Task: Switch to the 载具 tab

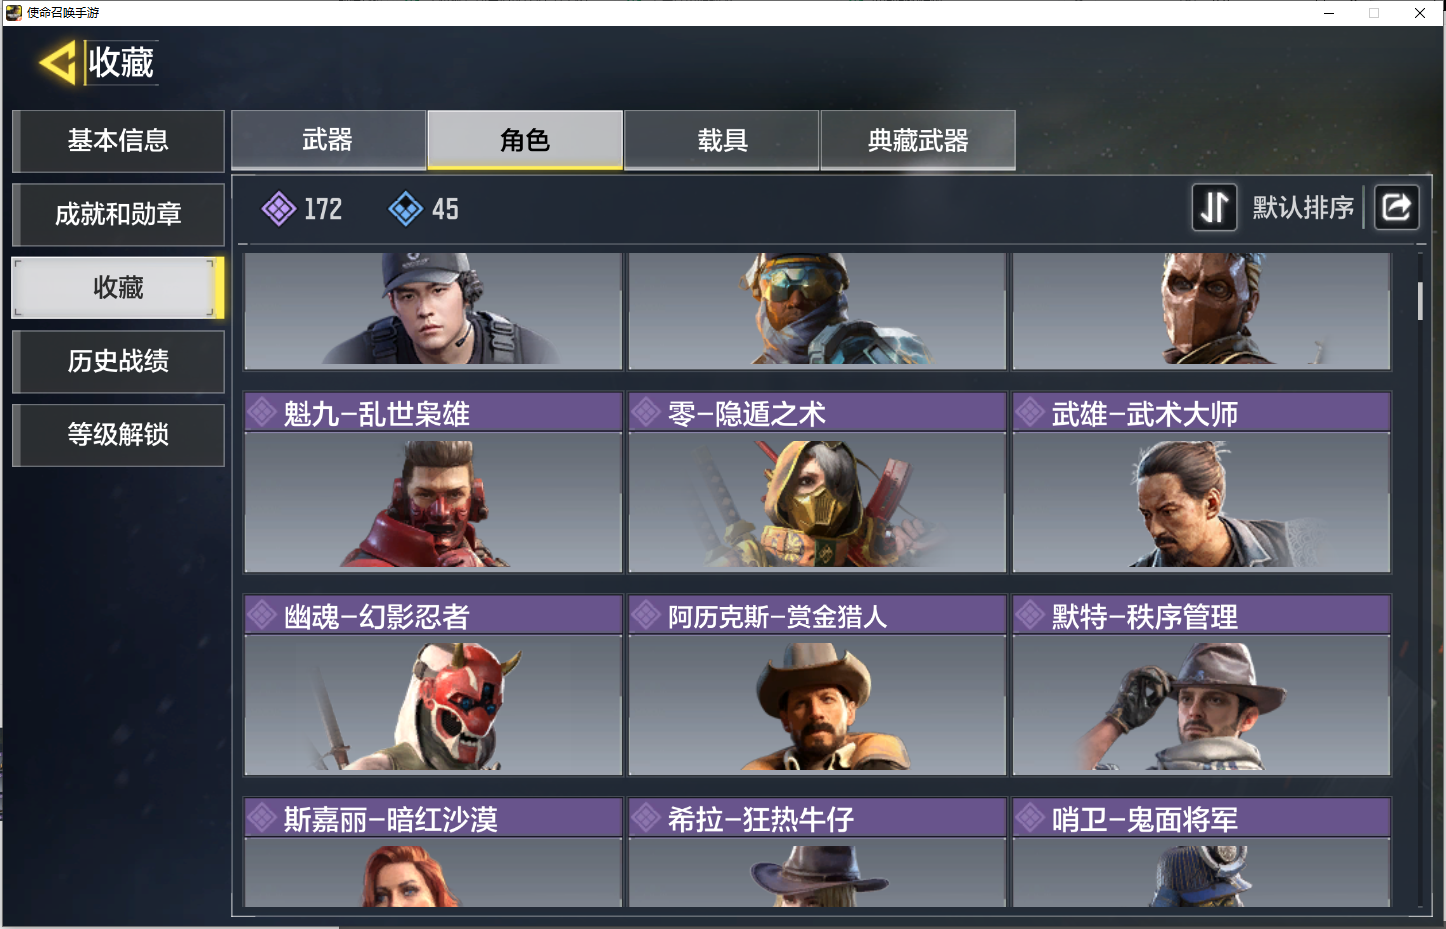Action: point(722,140)
